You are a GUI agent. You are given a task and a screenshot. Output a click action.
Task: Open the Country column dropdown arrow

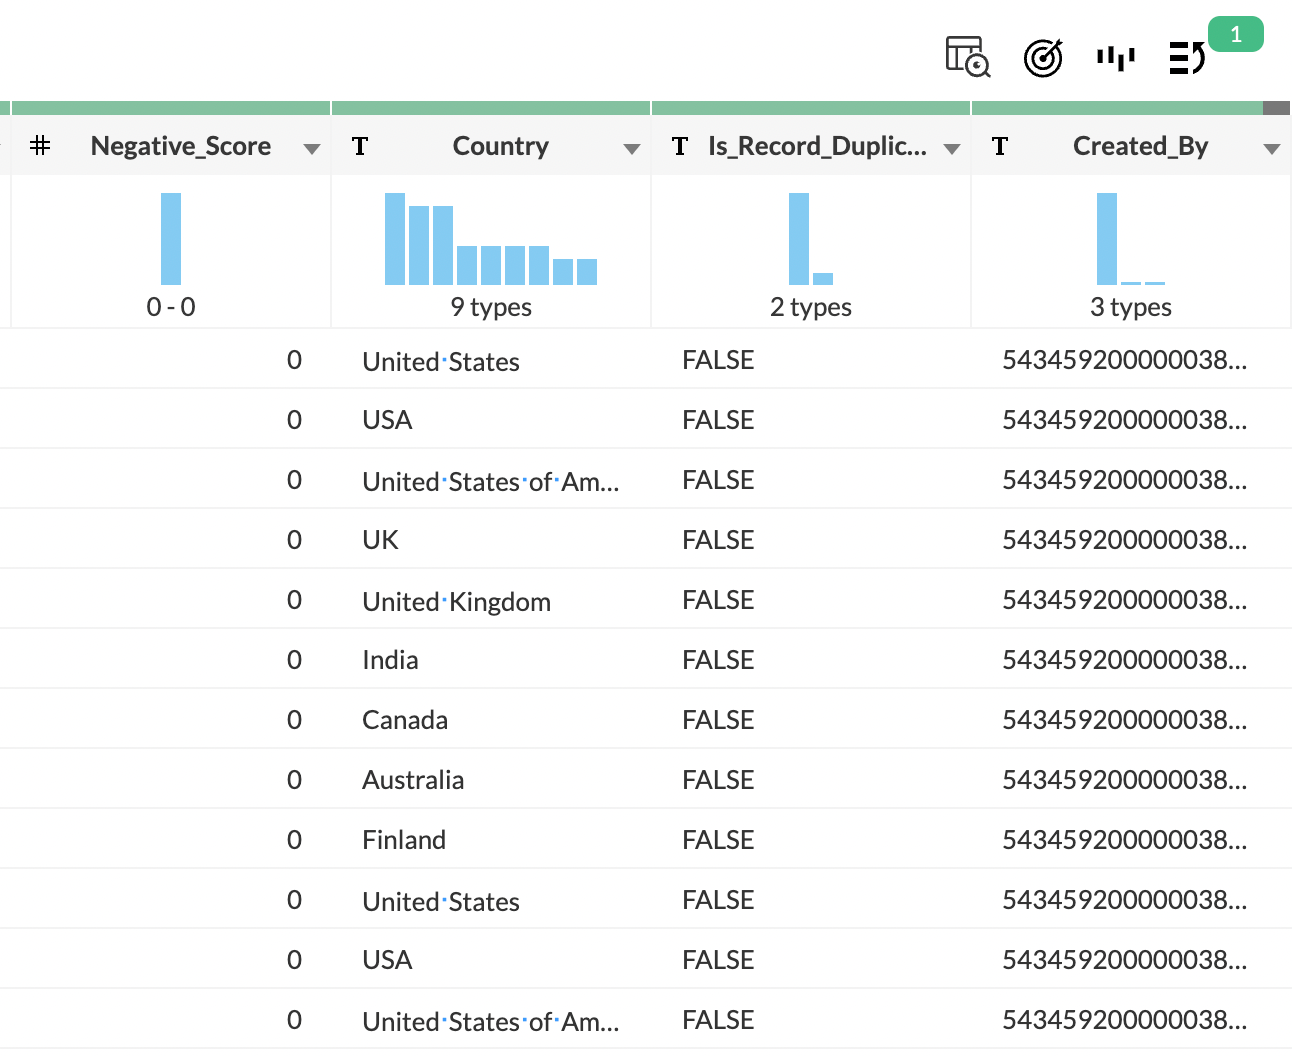pos(631,149)
